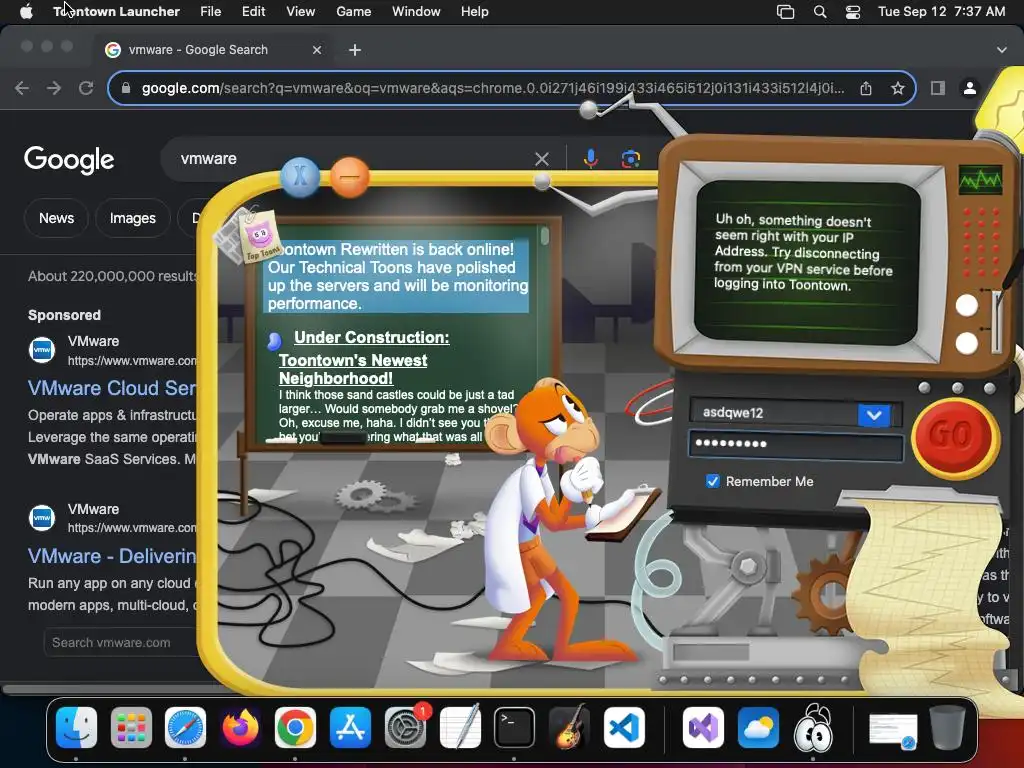The height and width of the screenshot is (768, 1024).
Task: Toggle Chrome's side panel
Action: [x=938, y=88]
